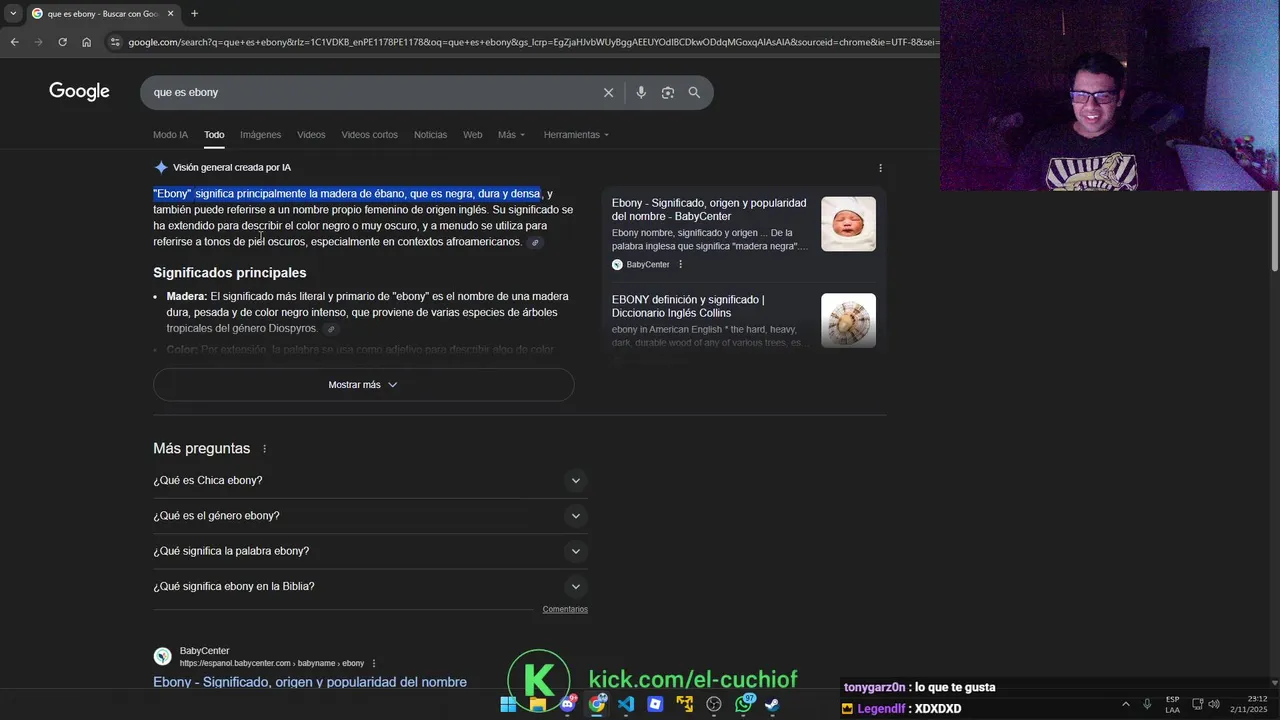Reload the page with the refresh icon

(62, 42)
